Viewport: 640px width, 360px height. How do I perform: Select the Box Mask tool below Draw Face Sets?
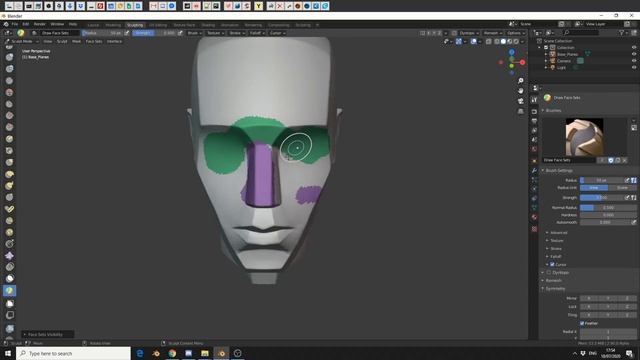(x=9, y=303)
